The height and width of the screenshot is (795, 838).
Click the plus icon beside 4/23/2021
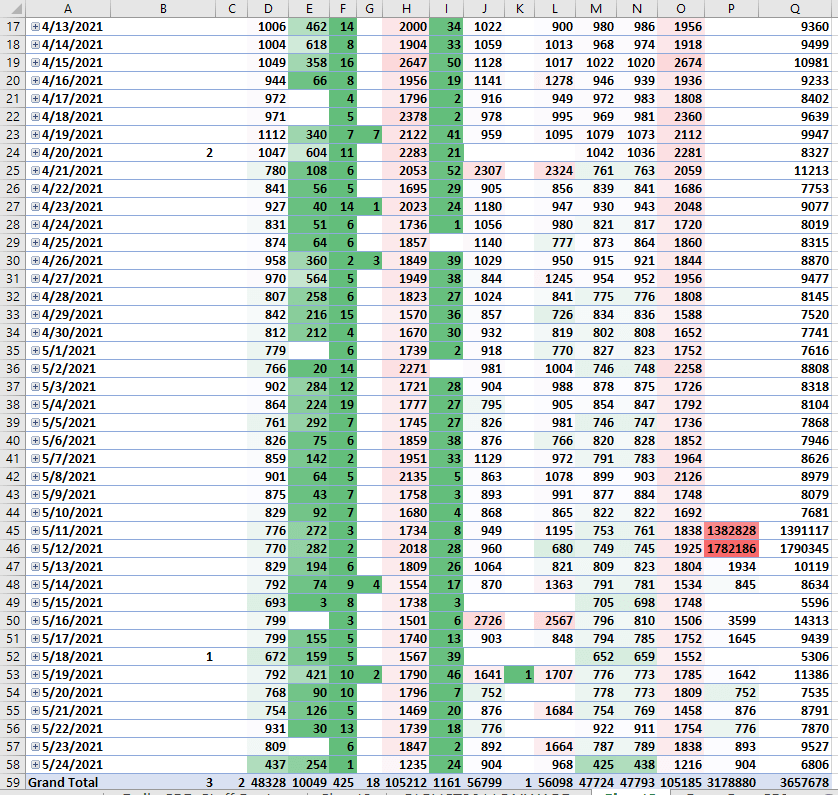pyautogui.click(x=36, y=206)
